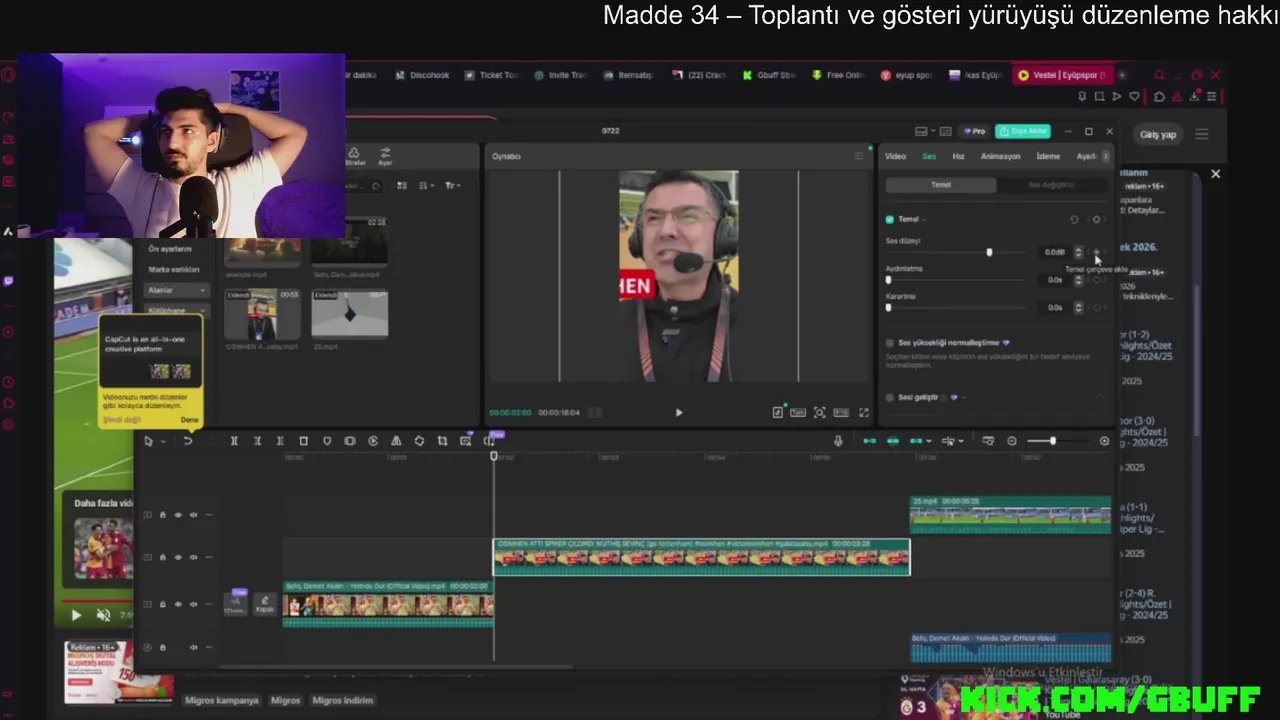Click the layout switch icon in CapCut title bar
Image resolution: width=1280 pixels, height=720 pixels.
(921, 131)
